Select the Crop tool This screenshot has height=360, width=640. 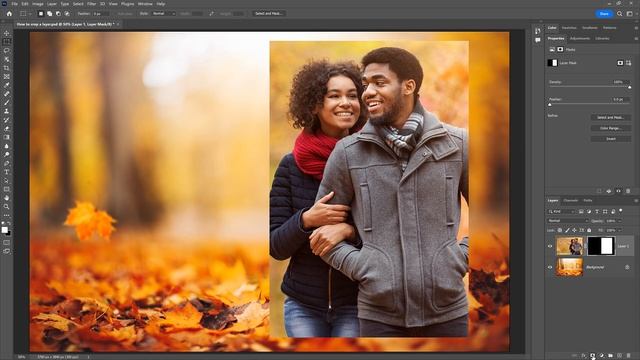coord(7,68)
